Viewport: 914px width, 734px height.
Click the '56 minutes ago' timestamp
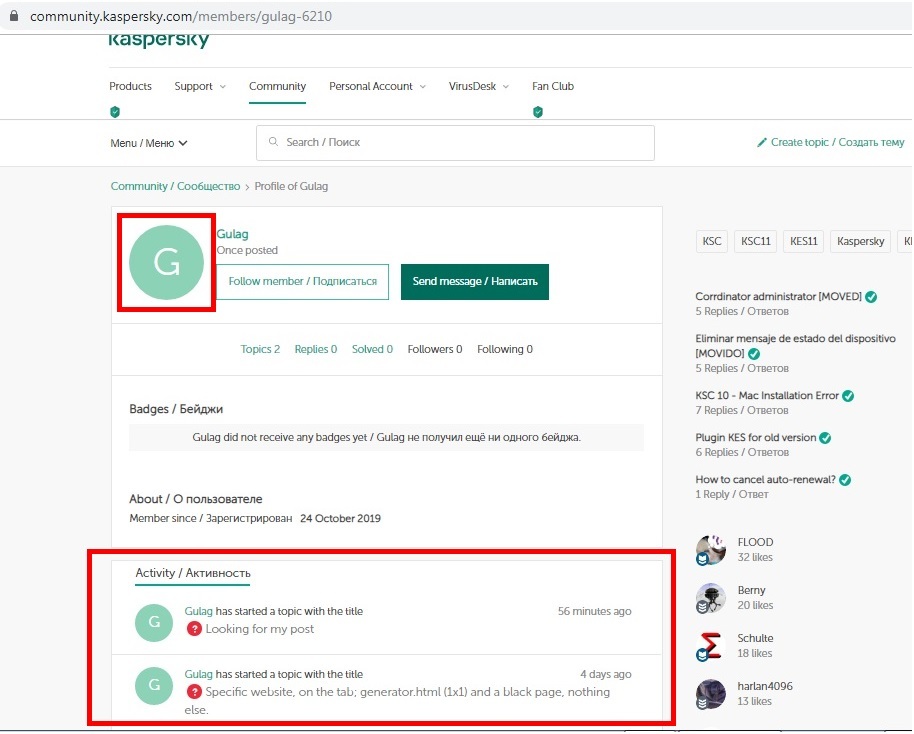[x=595, y=611]
